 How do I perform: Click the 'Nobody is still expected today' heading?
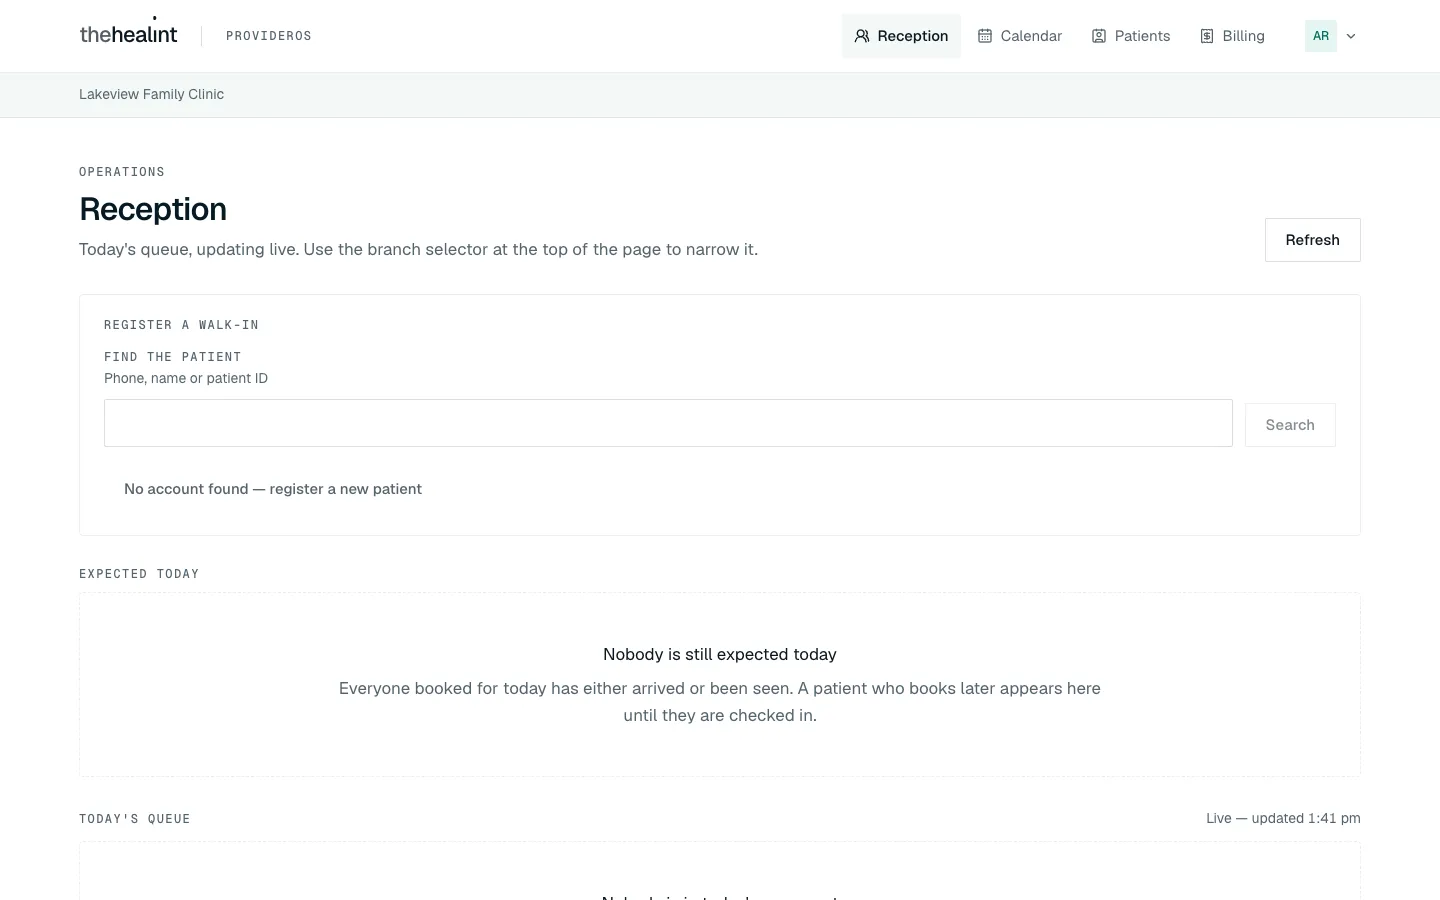720,654
